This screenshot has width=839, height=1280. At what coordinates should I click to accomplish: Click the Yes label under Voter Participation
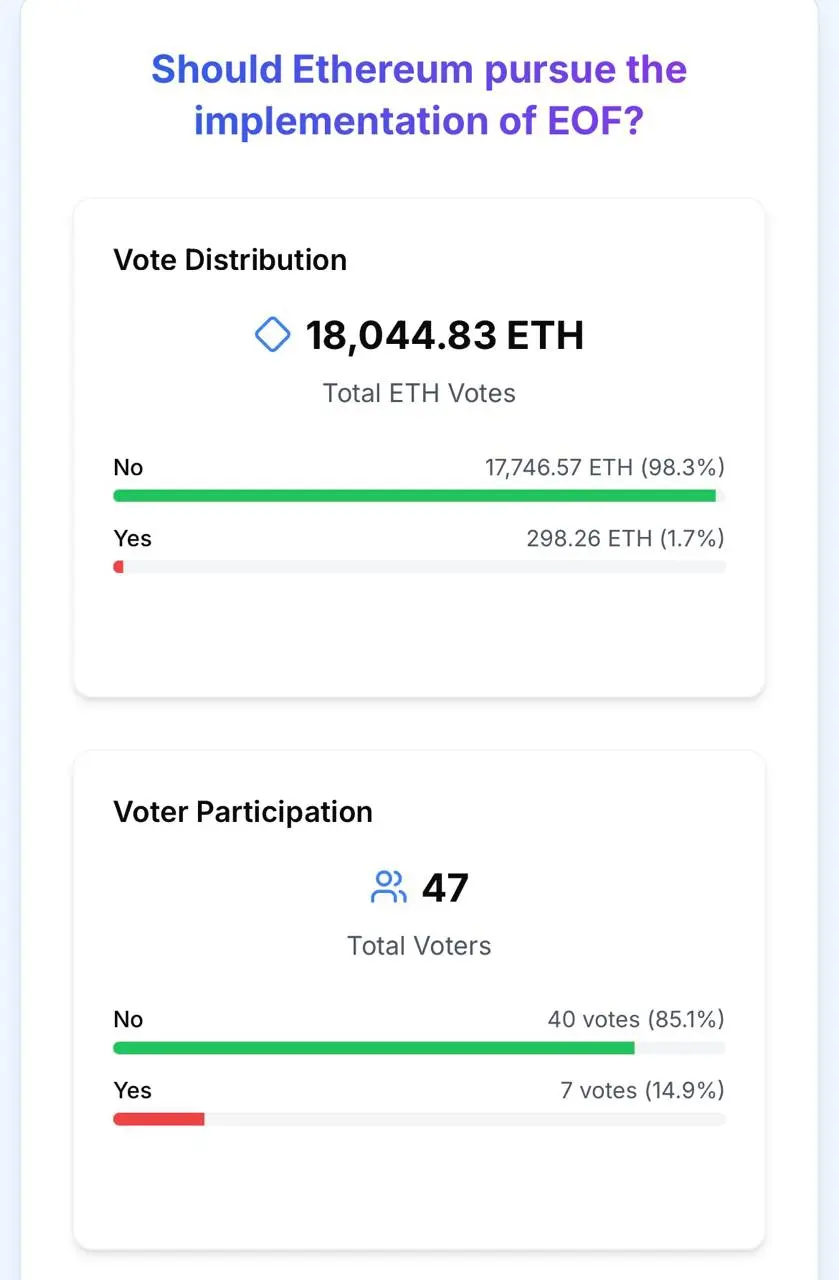pyautogui.click(x=132, y=1090)
